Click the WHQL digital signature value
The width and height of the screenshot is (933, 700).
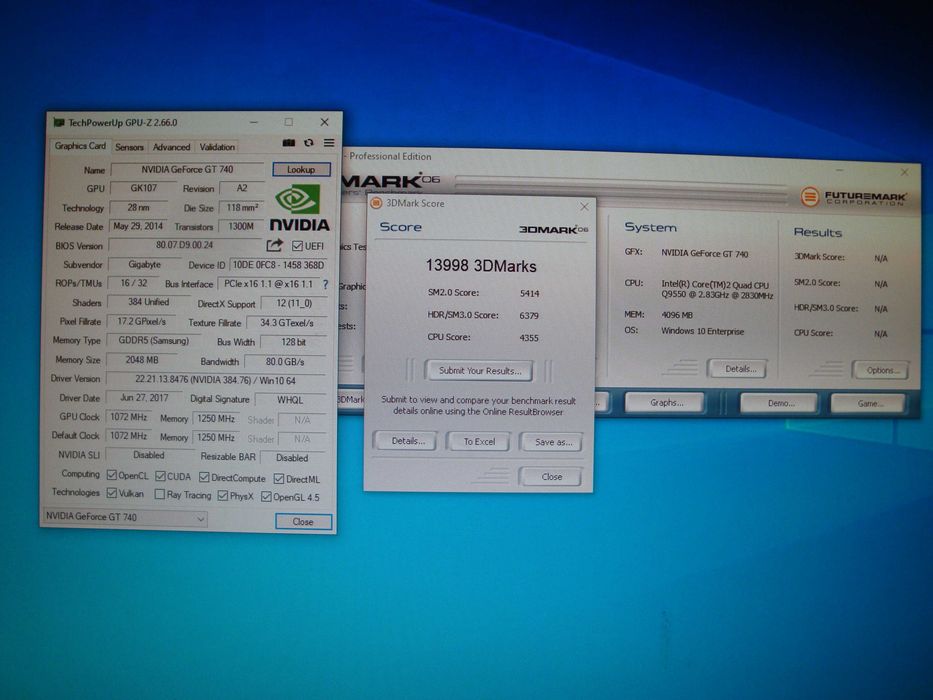[290, 400]
